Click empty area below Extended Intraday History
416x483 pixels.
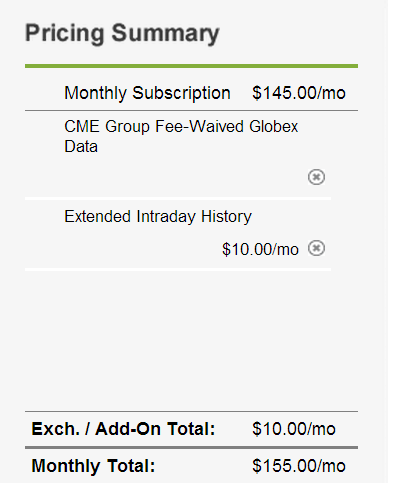(191, 340)
